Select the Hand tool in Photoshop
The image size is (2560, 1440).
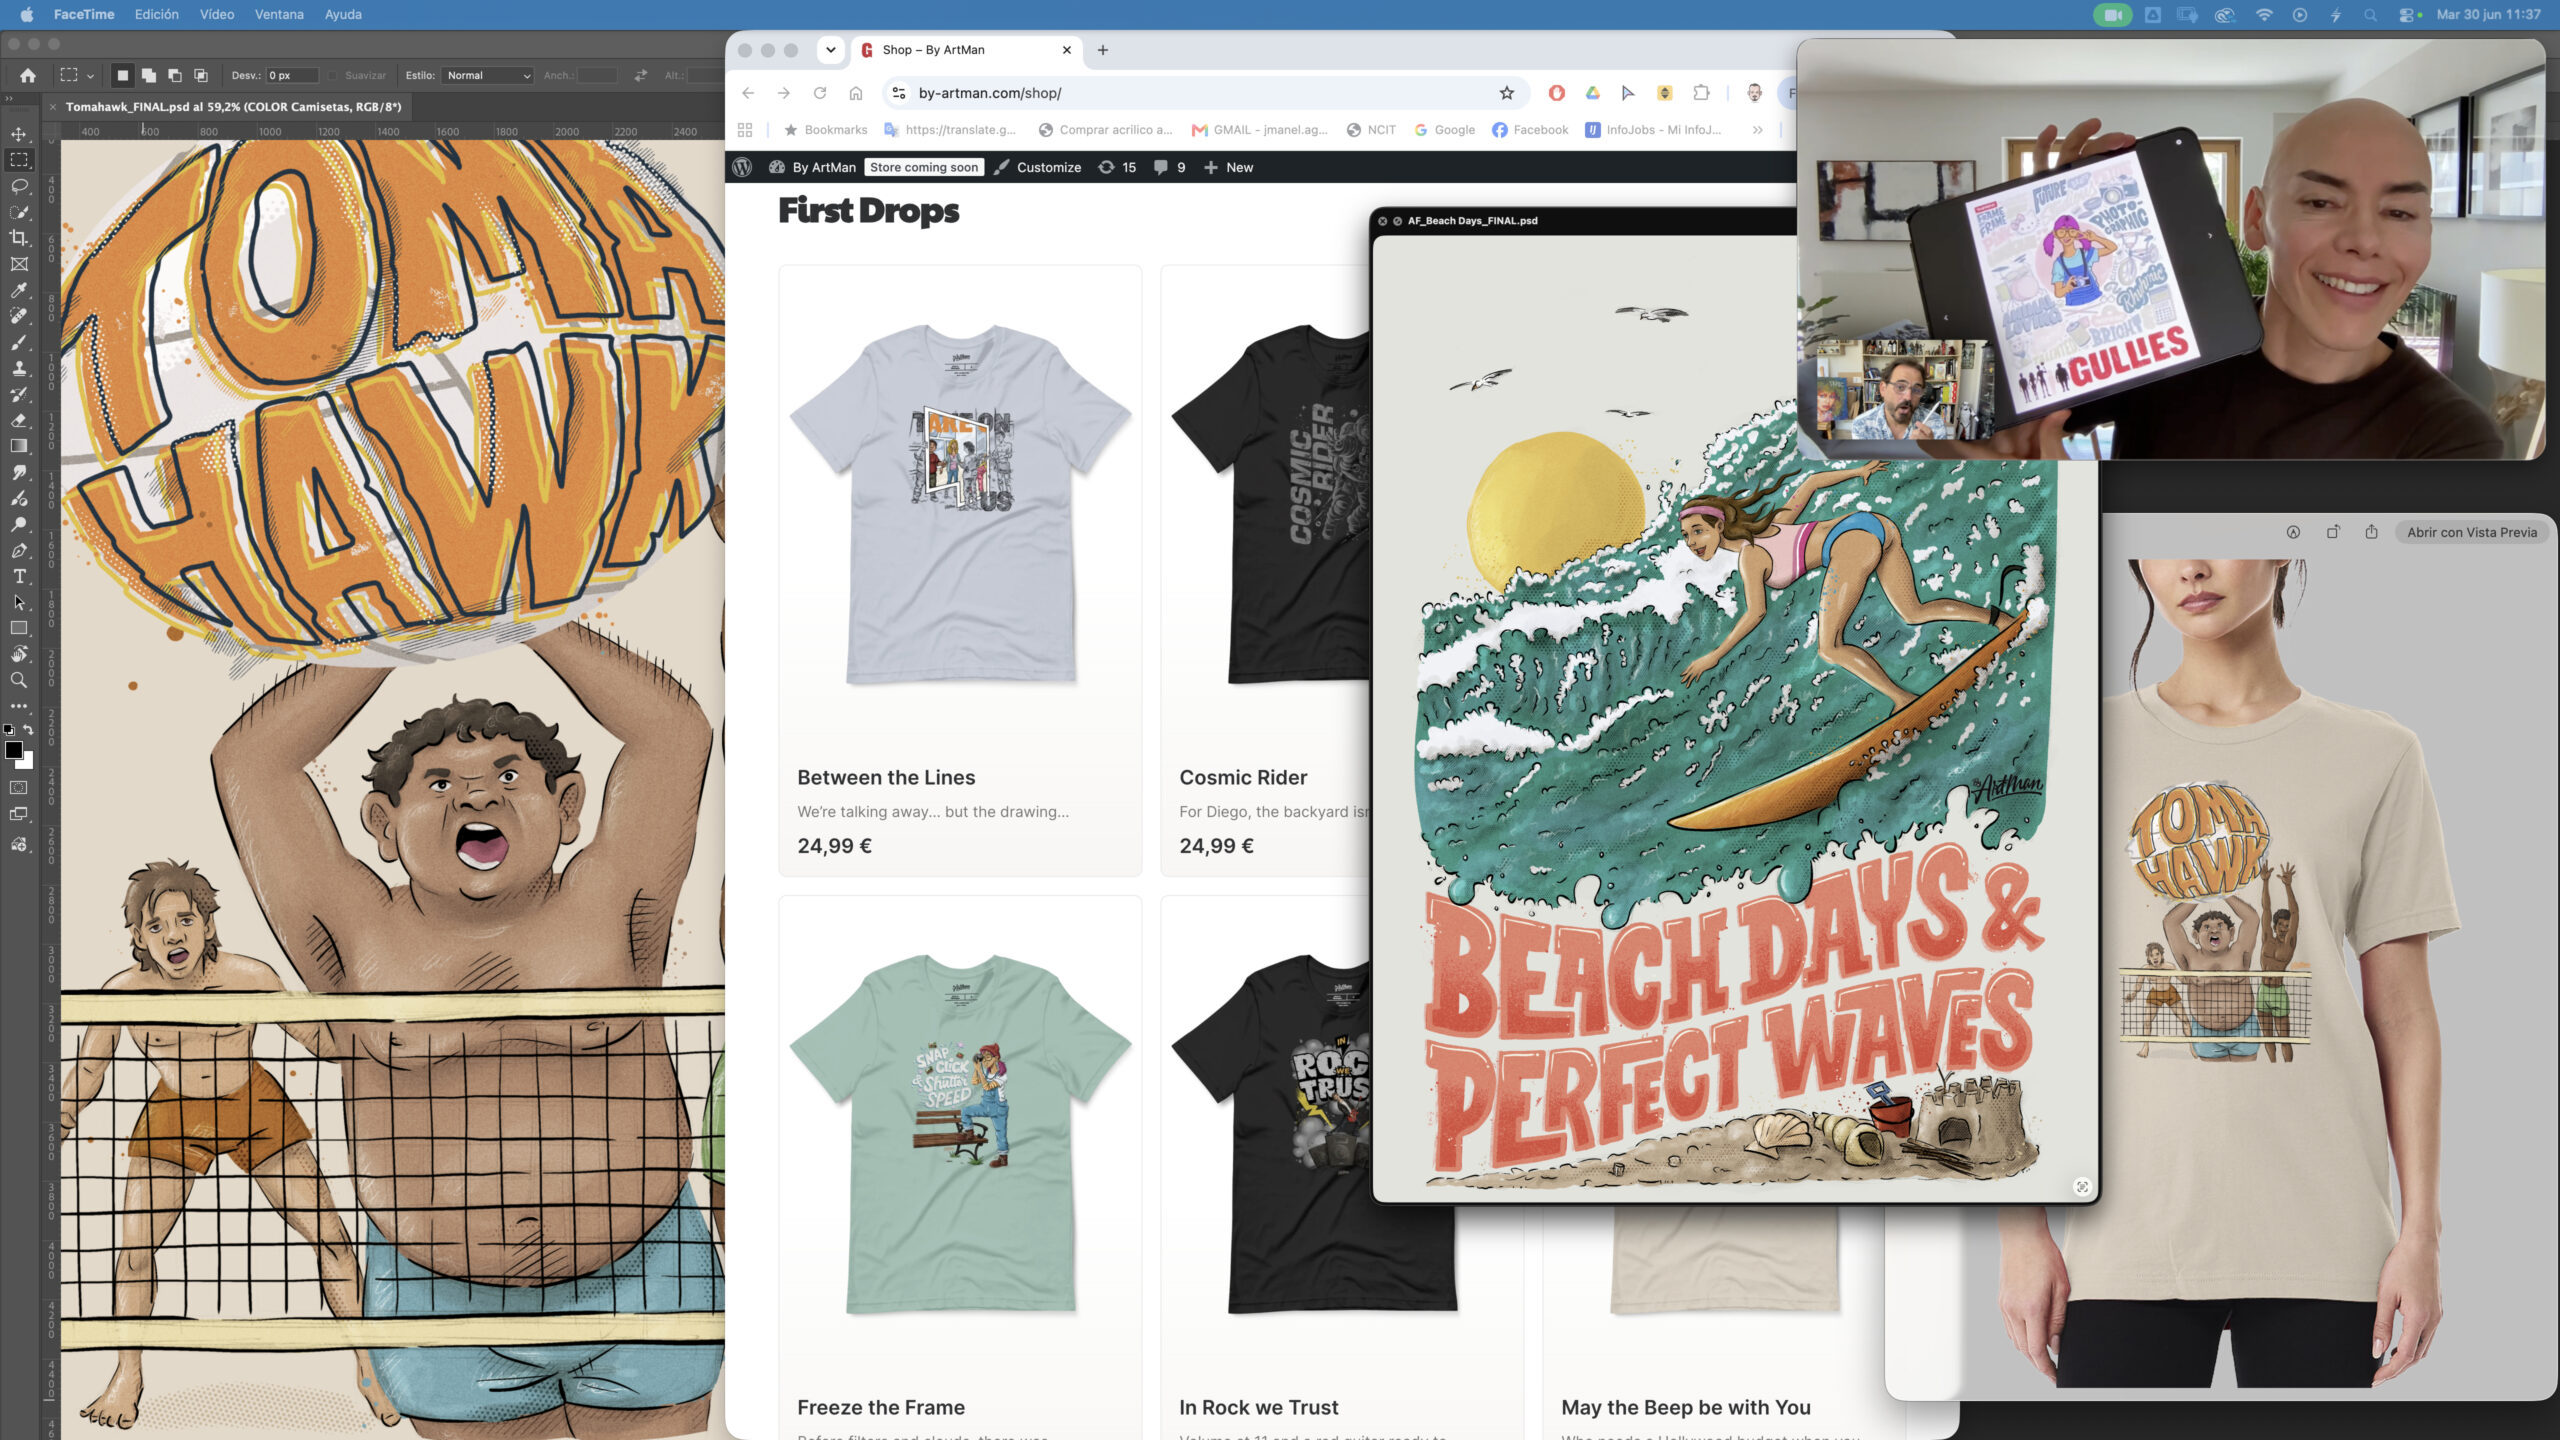[19, 654]
